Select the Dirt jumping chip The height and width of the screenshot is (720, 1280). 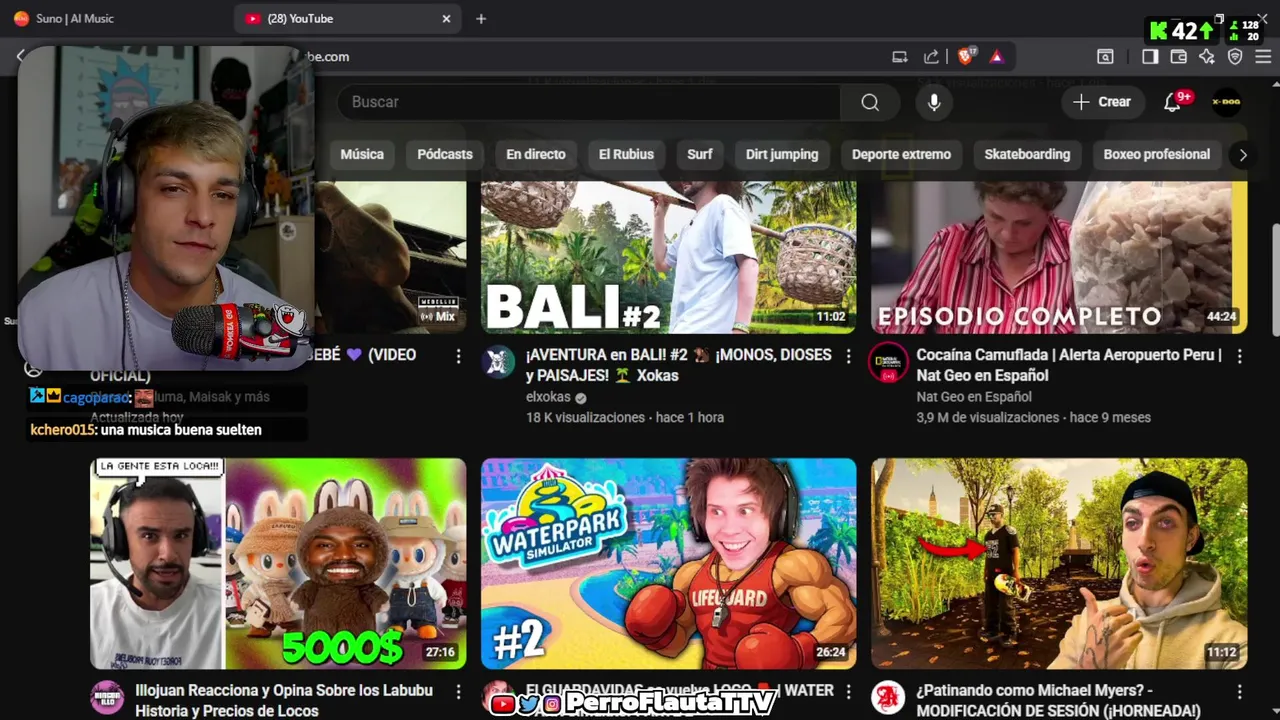click(x=782, y=154)
